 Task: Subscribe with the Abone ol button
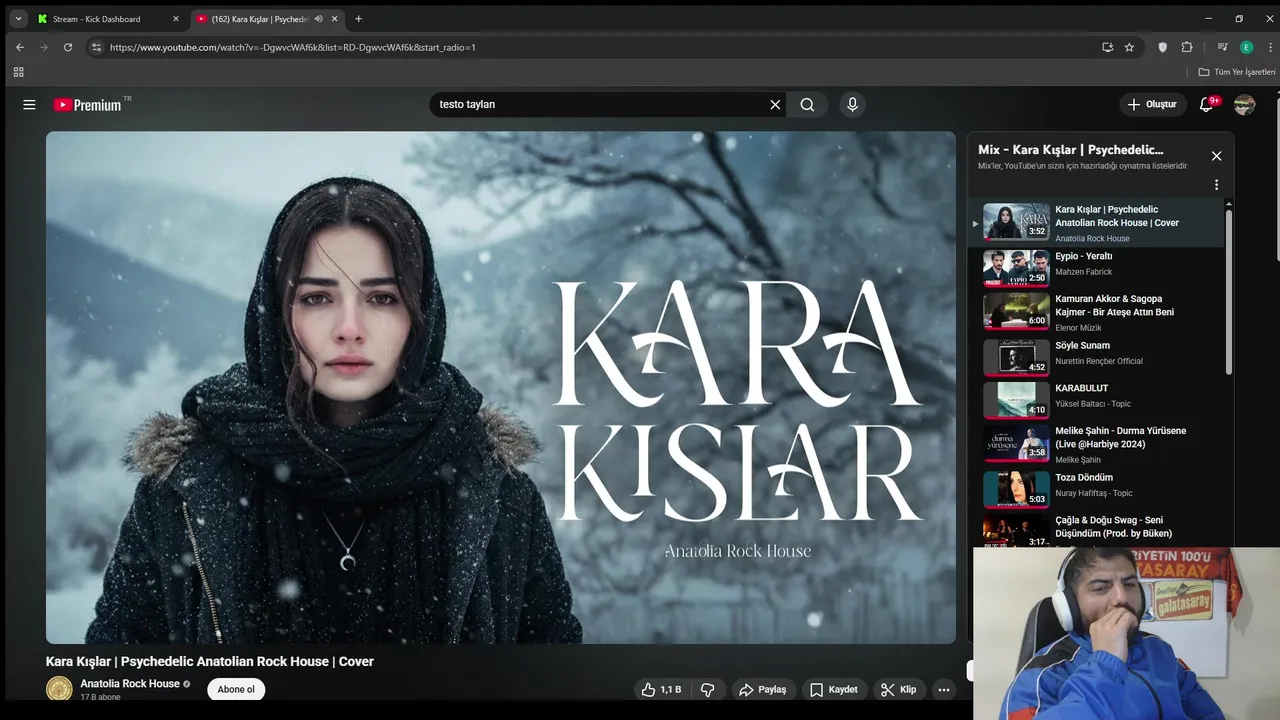[x=236, y=689]
